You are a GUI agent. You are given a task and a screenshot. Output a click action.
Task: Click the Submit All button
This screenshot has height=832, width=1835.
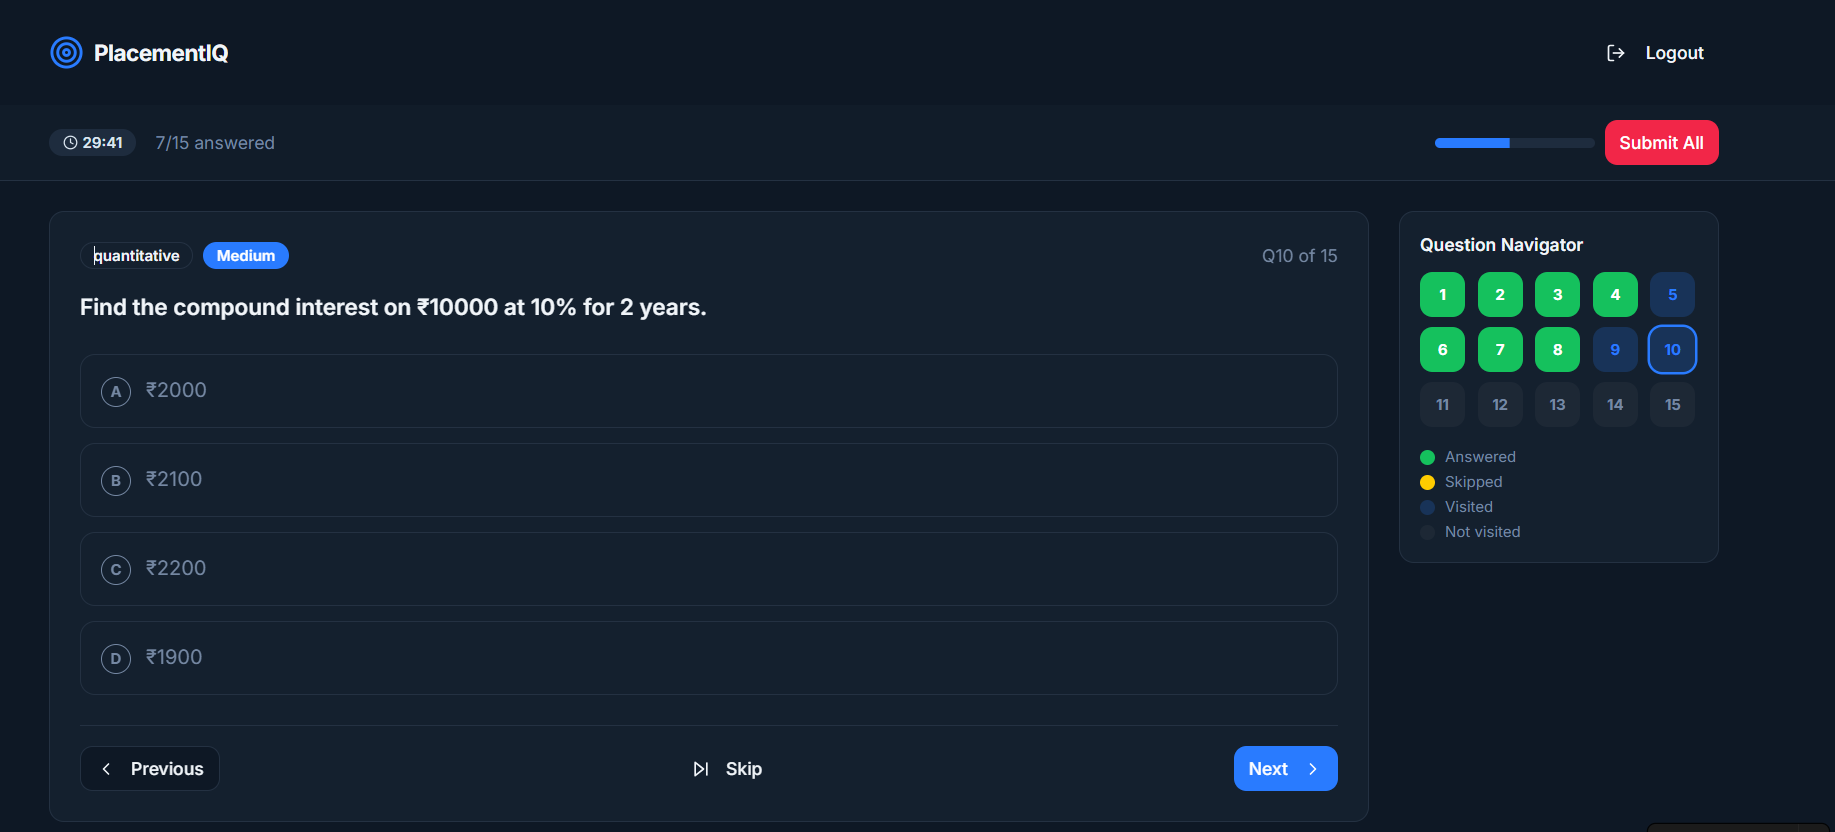click(1661, 143)
